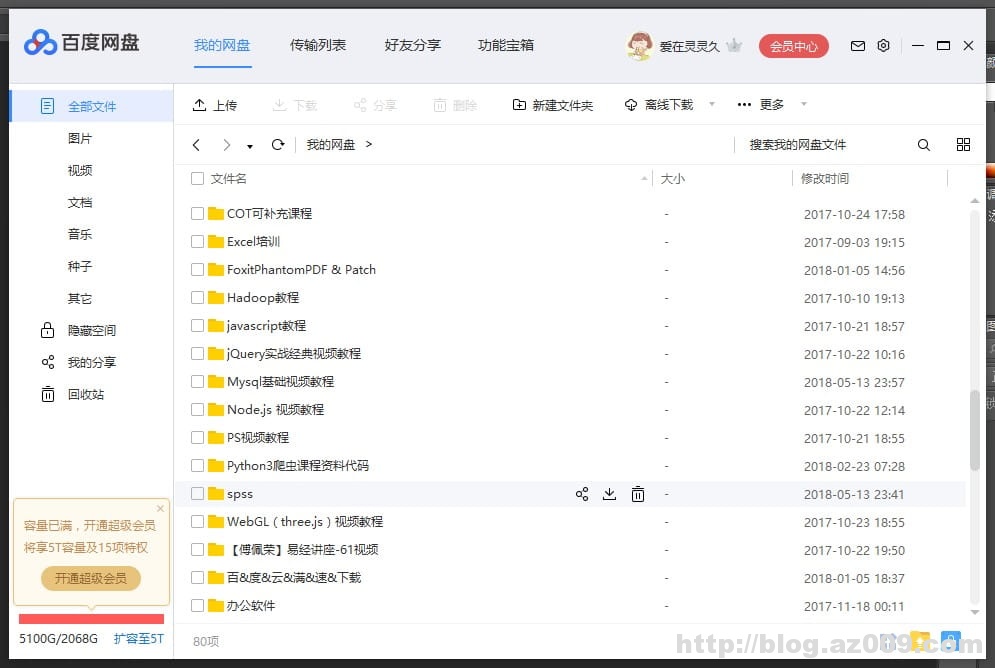Switch to grid view layout
This screenshot has height=668, width=995.
(x=963, y=144)
